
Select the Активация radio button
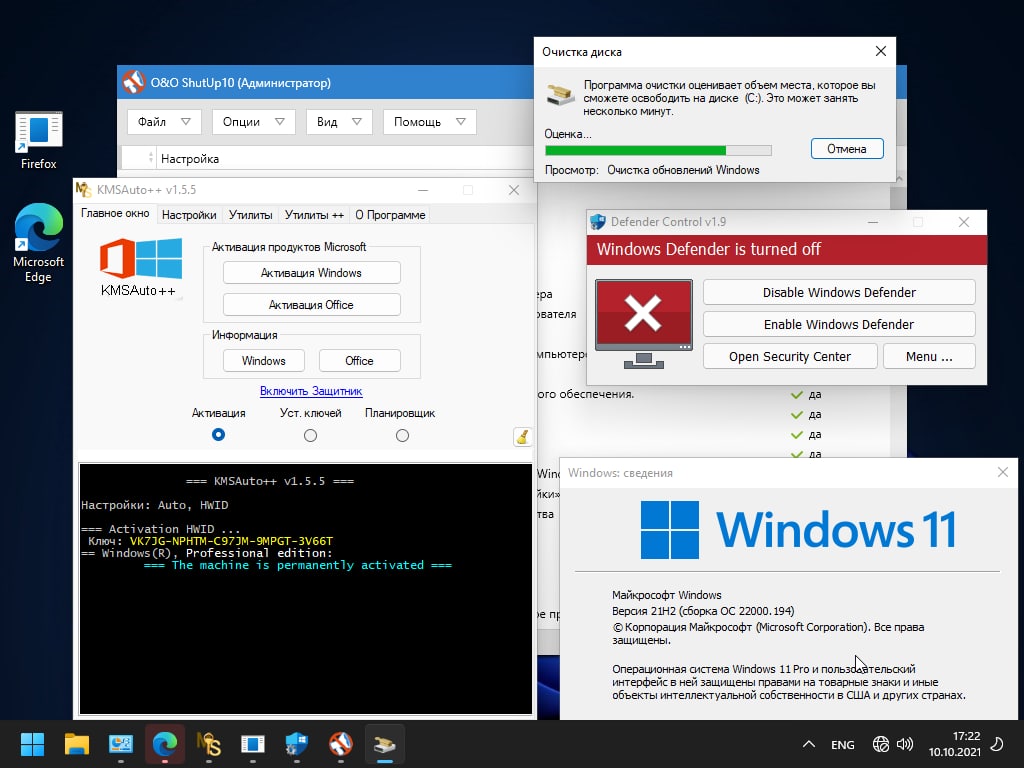[x=219, y=435]
